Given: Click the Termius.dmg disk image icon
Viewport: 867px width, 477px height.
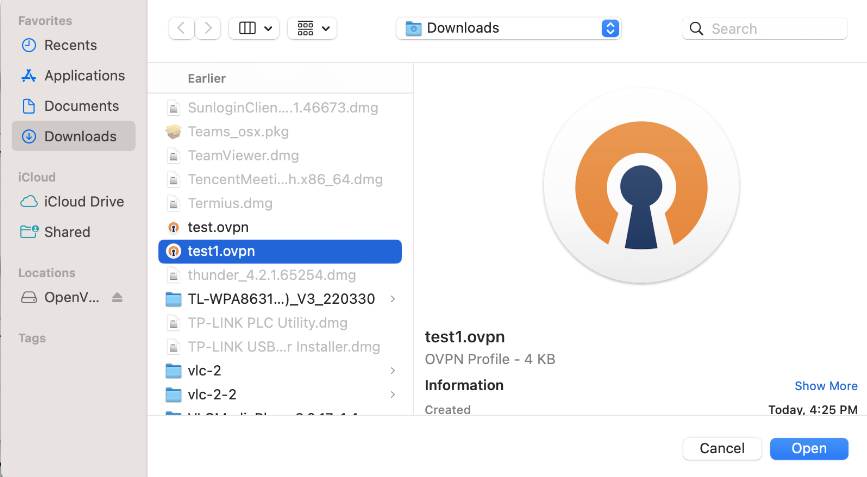Looking at the screenshot, I should [x=174, y=203].
